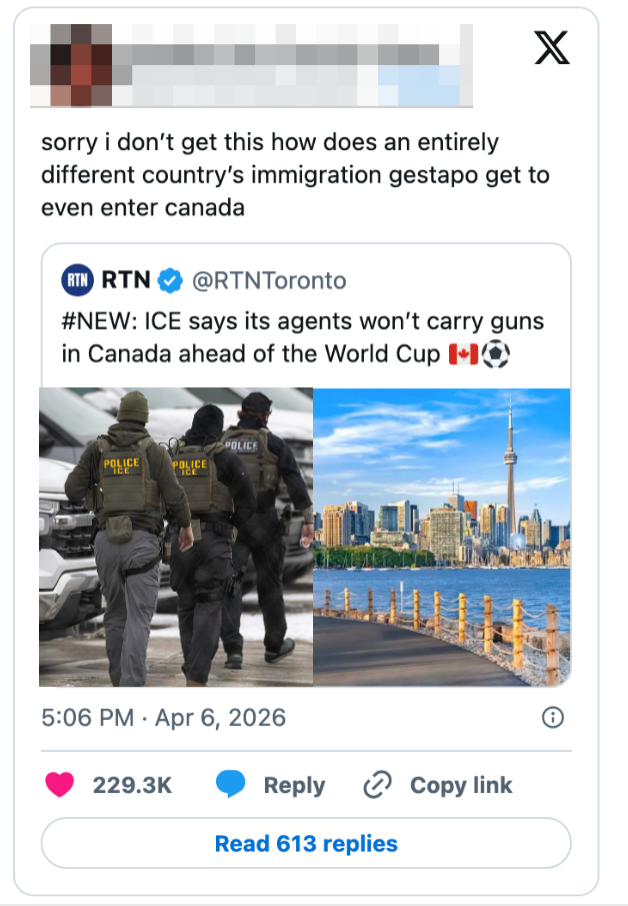Click the Canadian flag emoji in the tweet

pyautogui.click(x=463, y=353)
